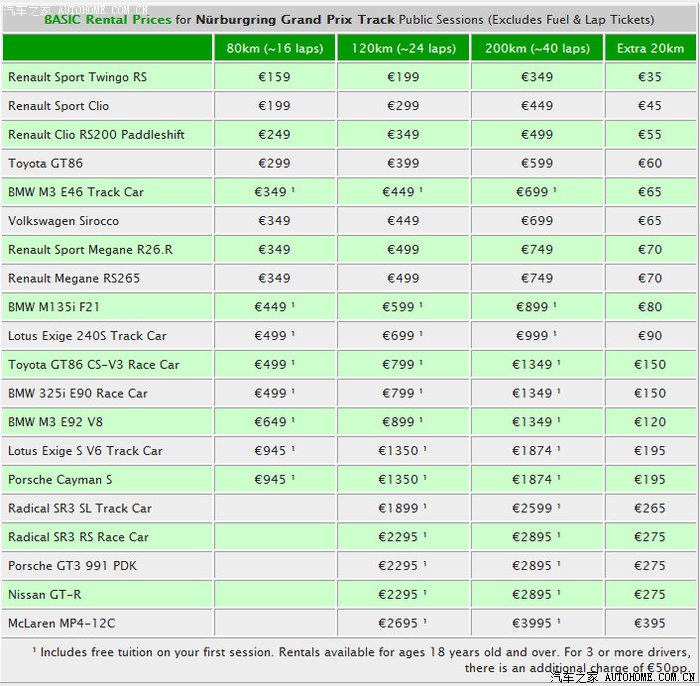
Task: Select the BMW M3 E46 Track Car name
Action: 75,192
